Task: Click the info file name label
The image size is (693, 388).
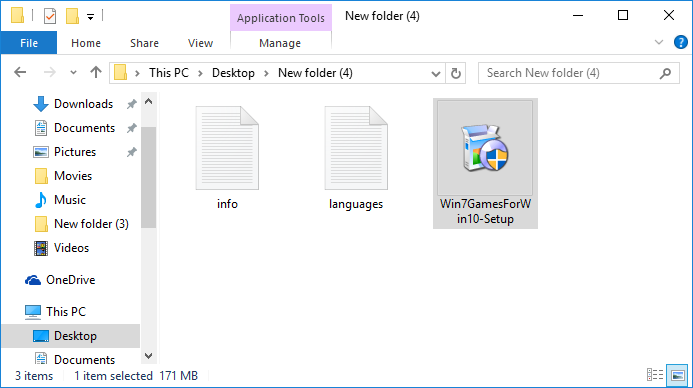Action: 227,204
